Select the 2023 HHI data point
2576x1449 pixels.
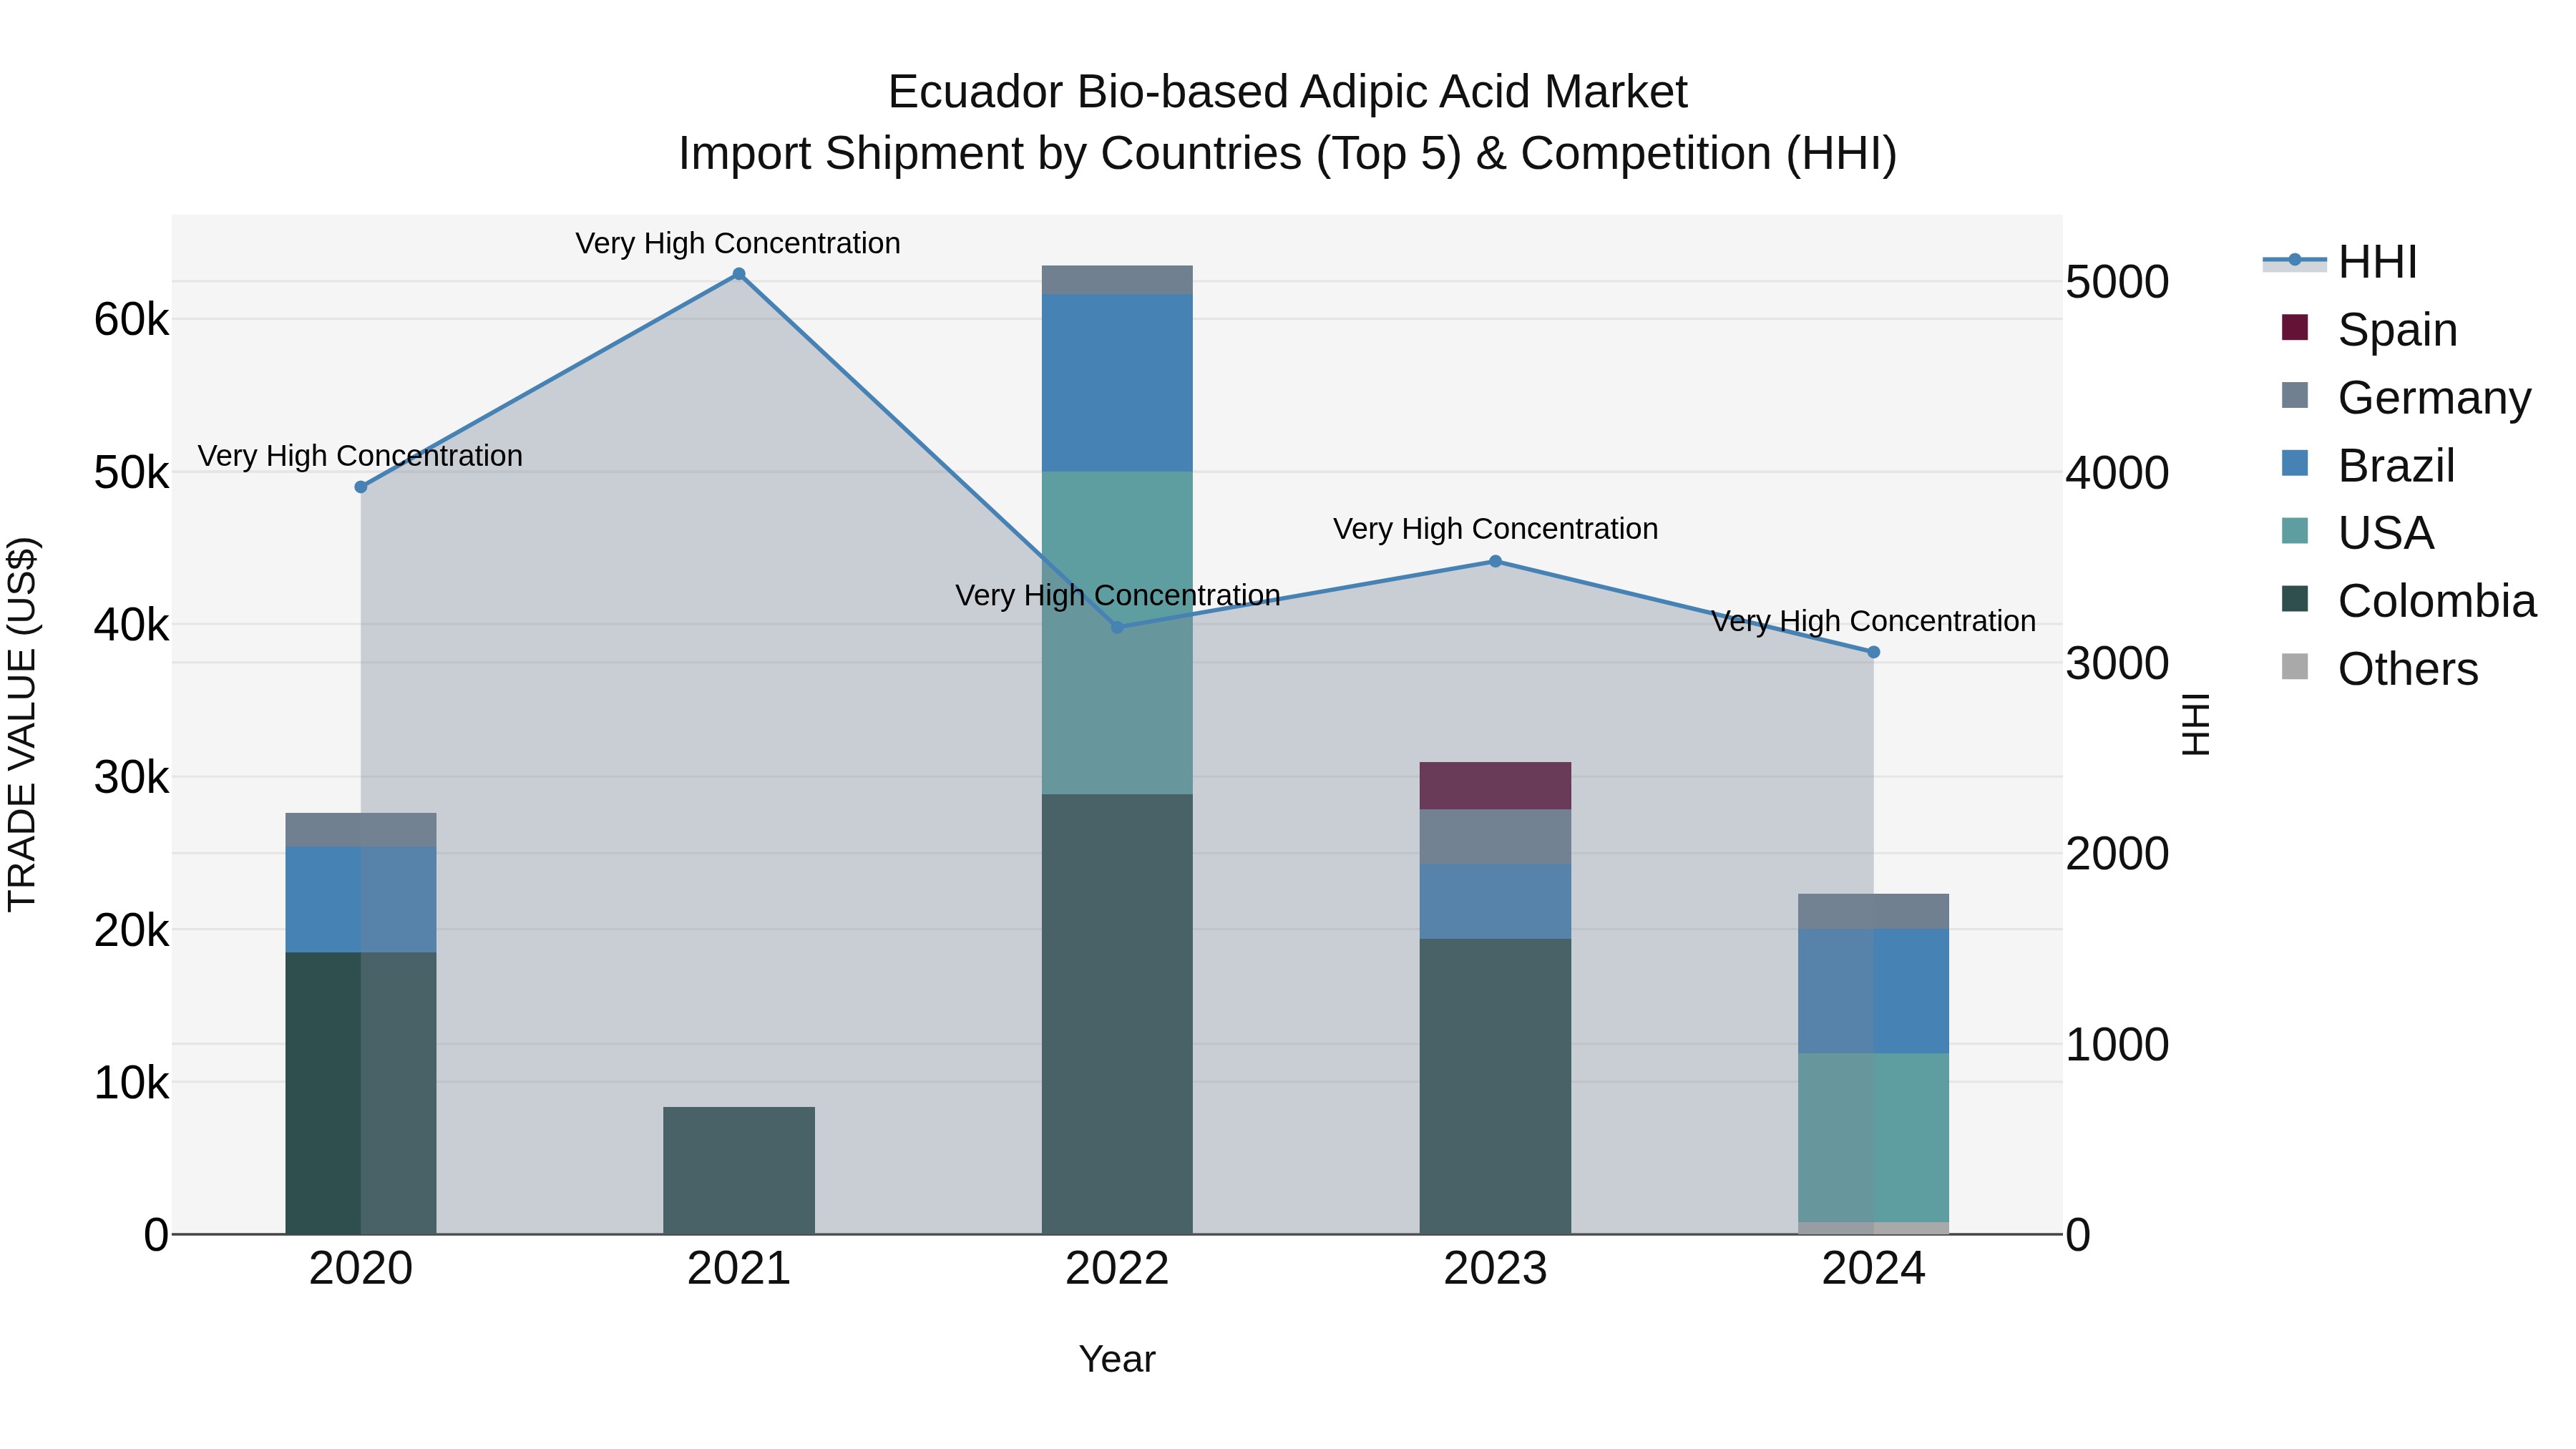click(1496, 561)
